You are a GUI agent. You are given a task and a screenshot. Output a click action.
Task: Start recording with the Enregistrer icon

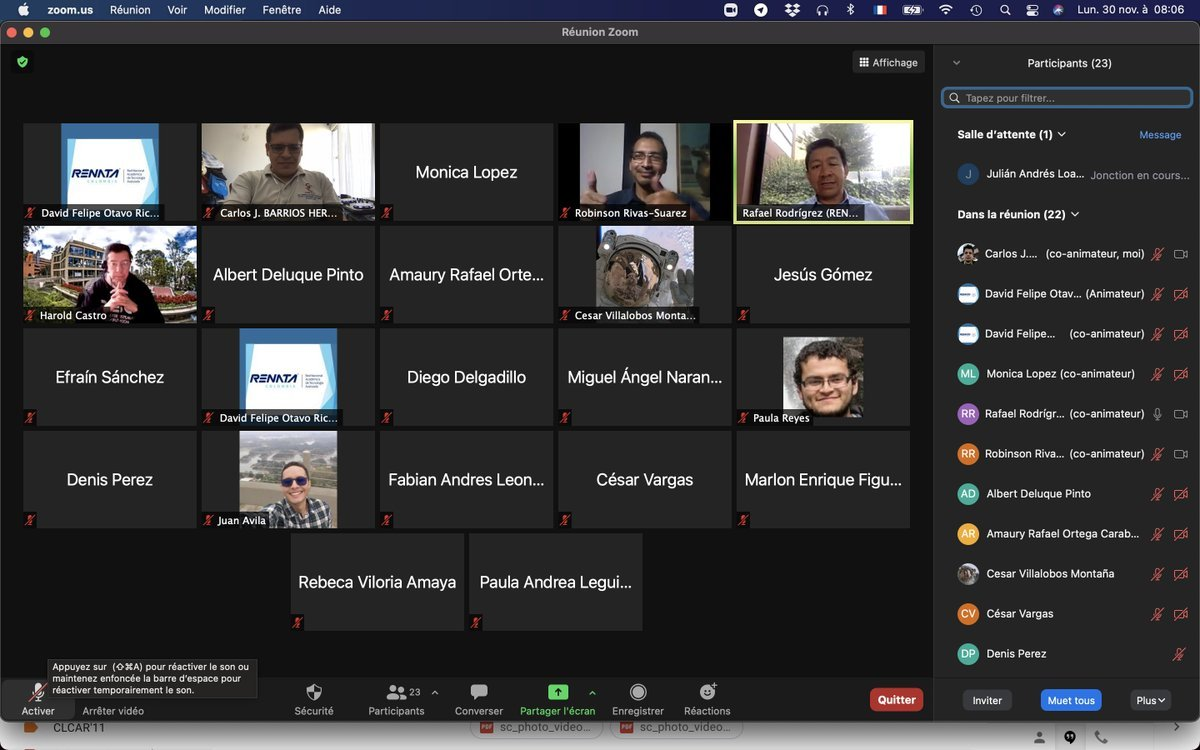click(x=638, y=692)
